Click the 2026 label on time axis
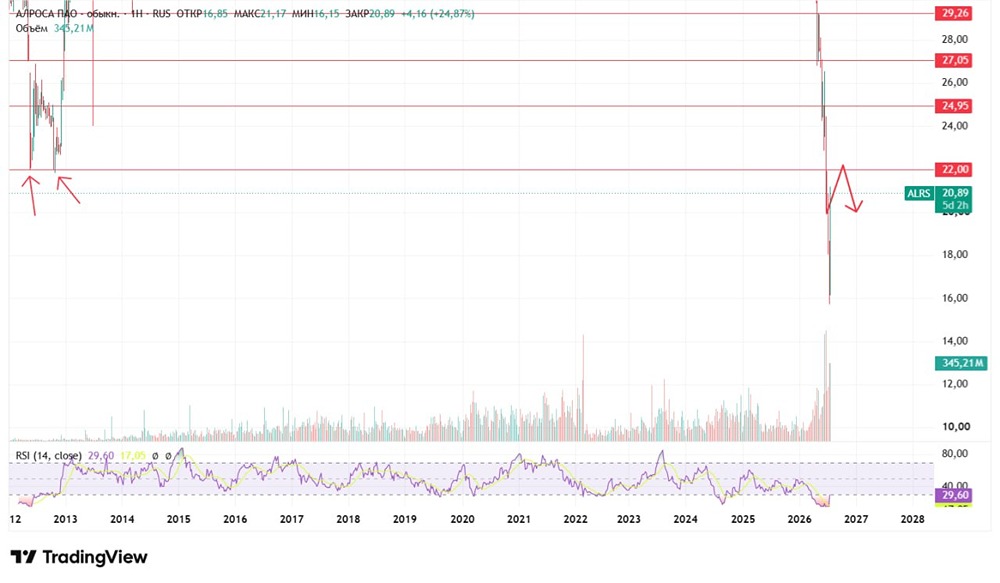 (799, 519)
